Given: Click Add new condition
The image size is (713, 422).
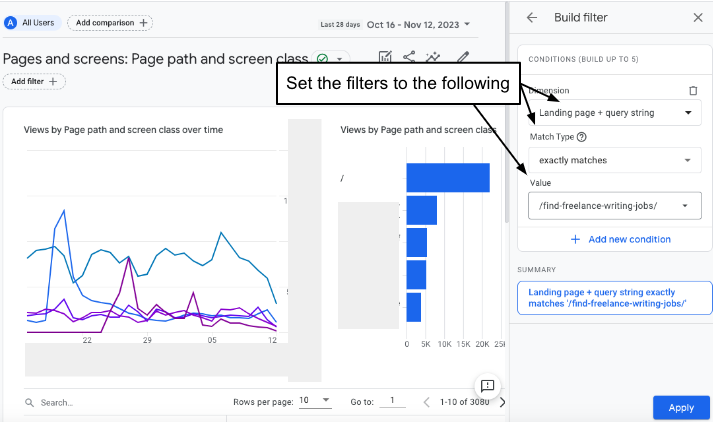Looking at the screenshot, I should pyautogui.click(x=620, y=239).
